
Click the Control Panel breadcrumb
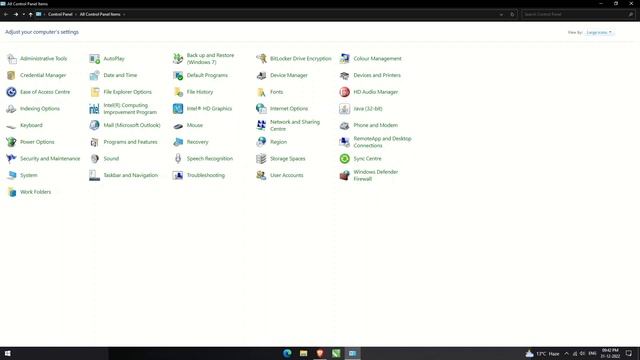[60, 14]
